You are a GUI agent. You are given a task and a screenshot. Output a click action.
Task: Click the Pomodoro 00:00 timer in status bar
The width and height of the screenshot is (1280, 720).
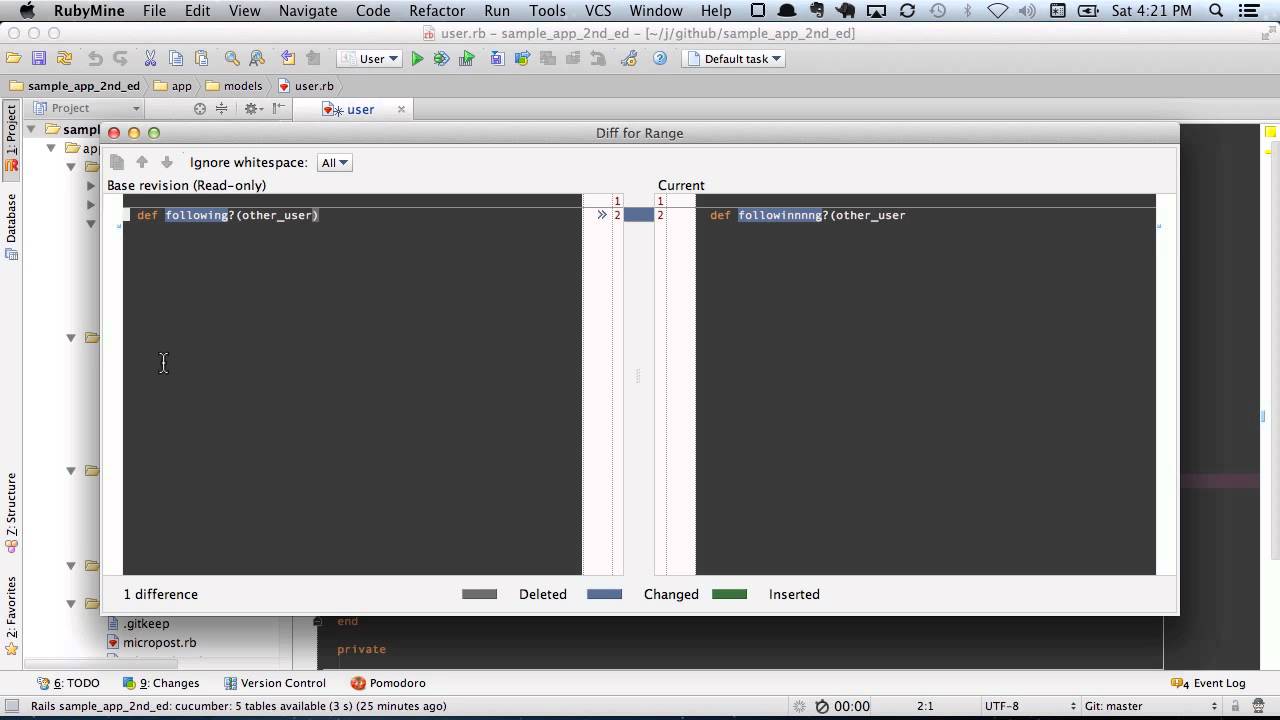842,706
